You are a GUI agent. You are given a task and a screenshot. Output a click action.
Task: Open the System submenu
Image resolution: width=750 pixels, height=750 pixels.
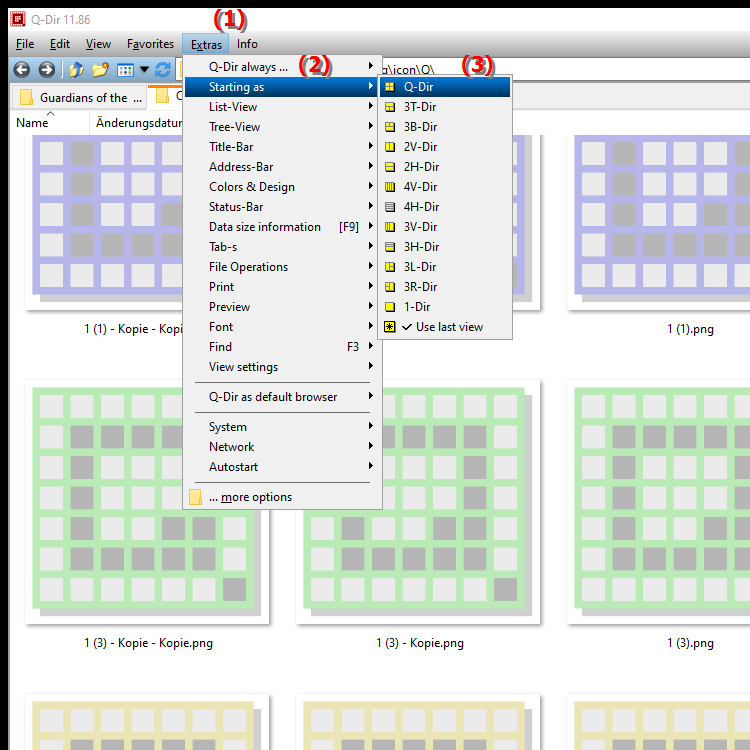tap(282, 427)
